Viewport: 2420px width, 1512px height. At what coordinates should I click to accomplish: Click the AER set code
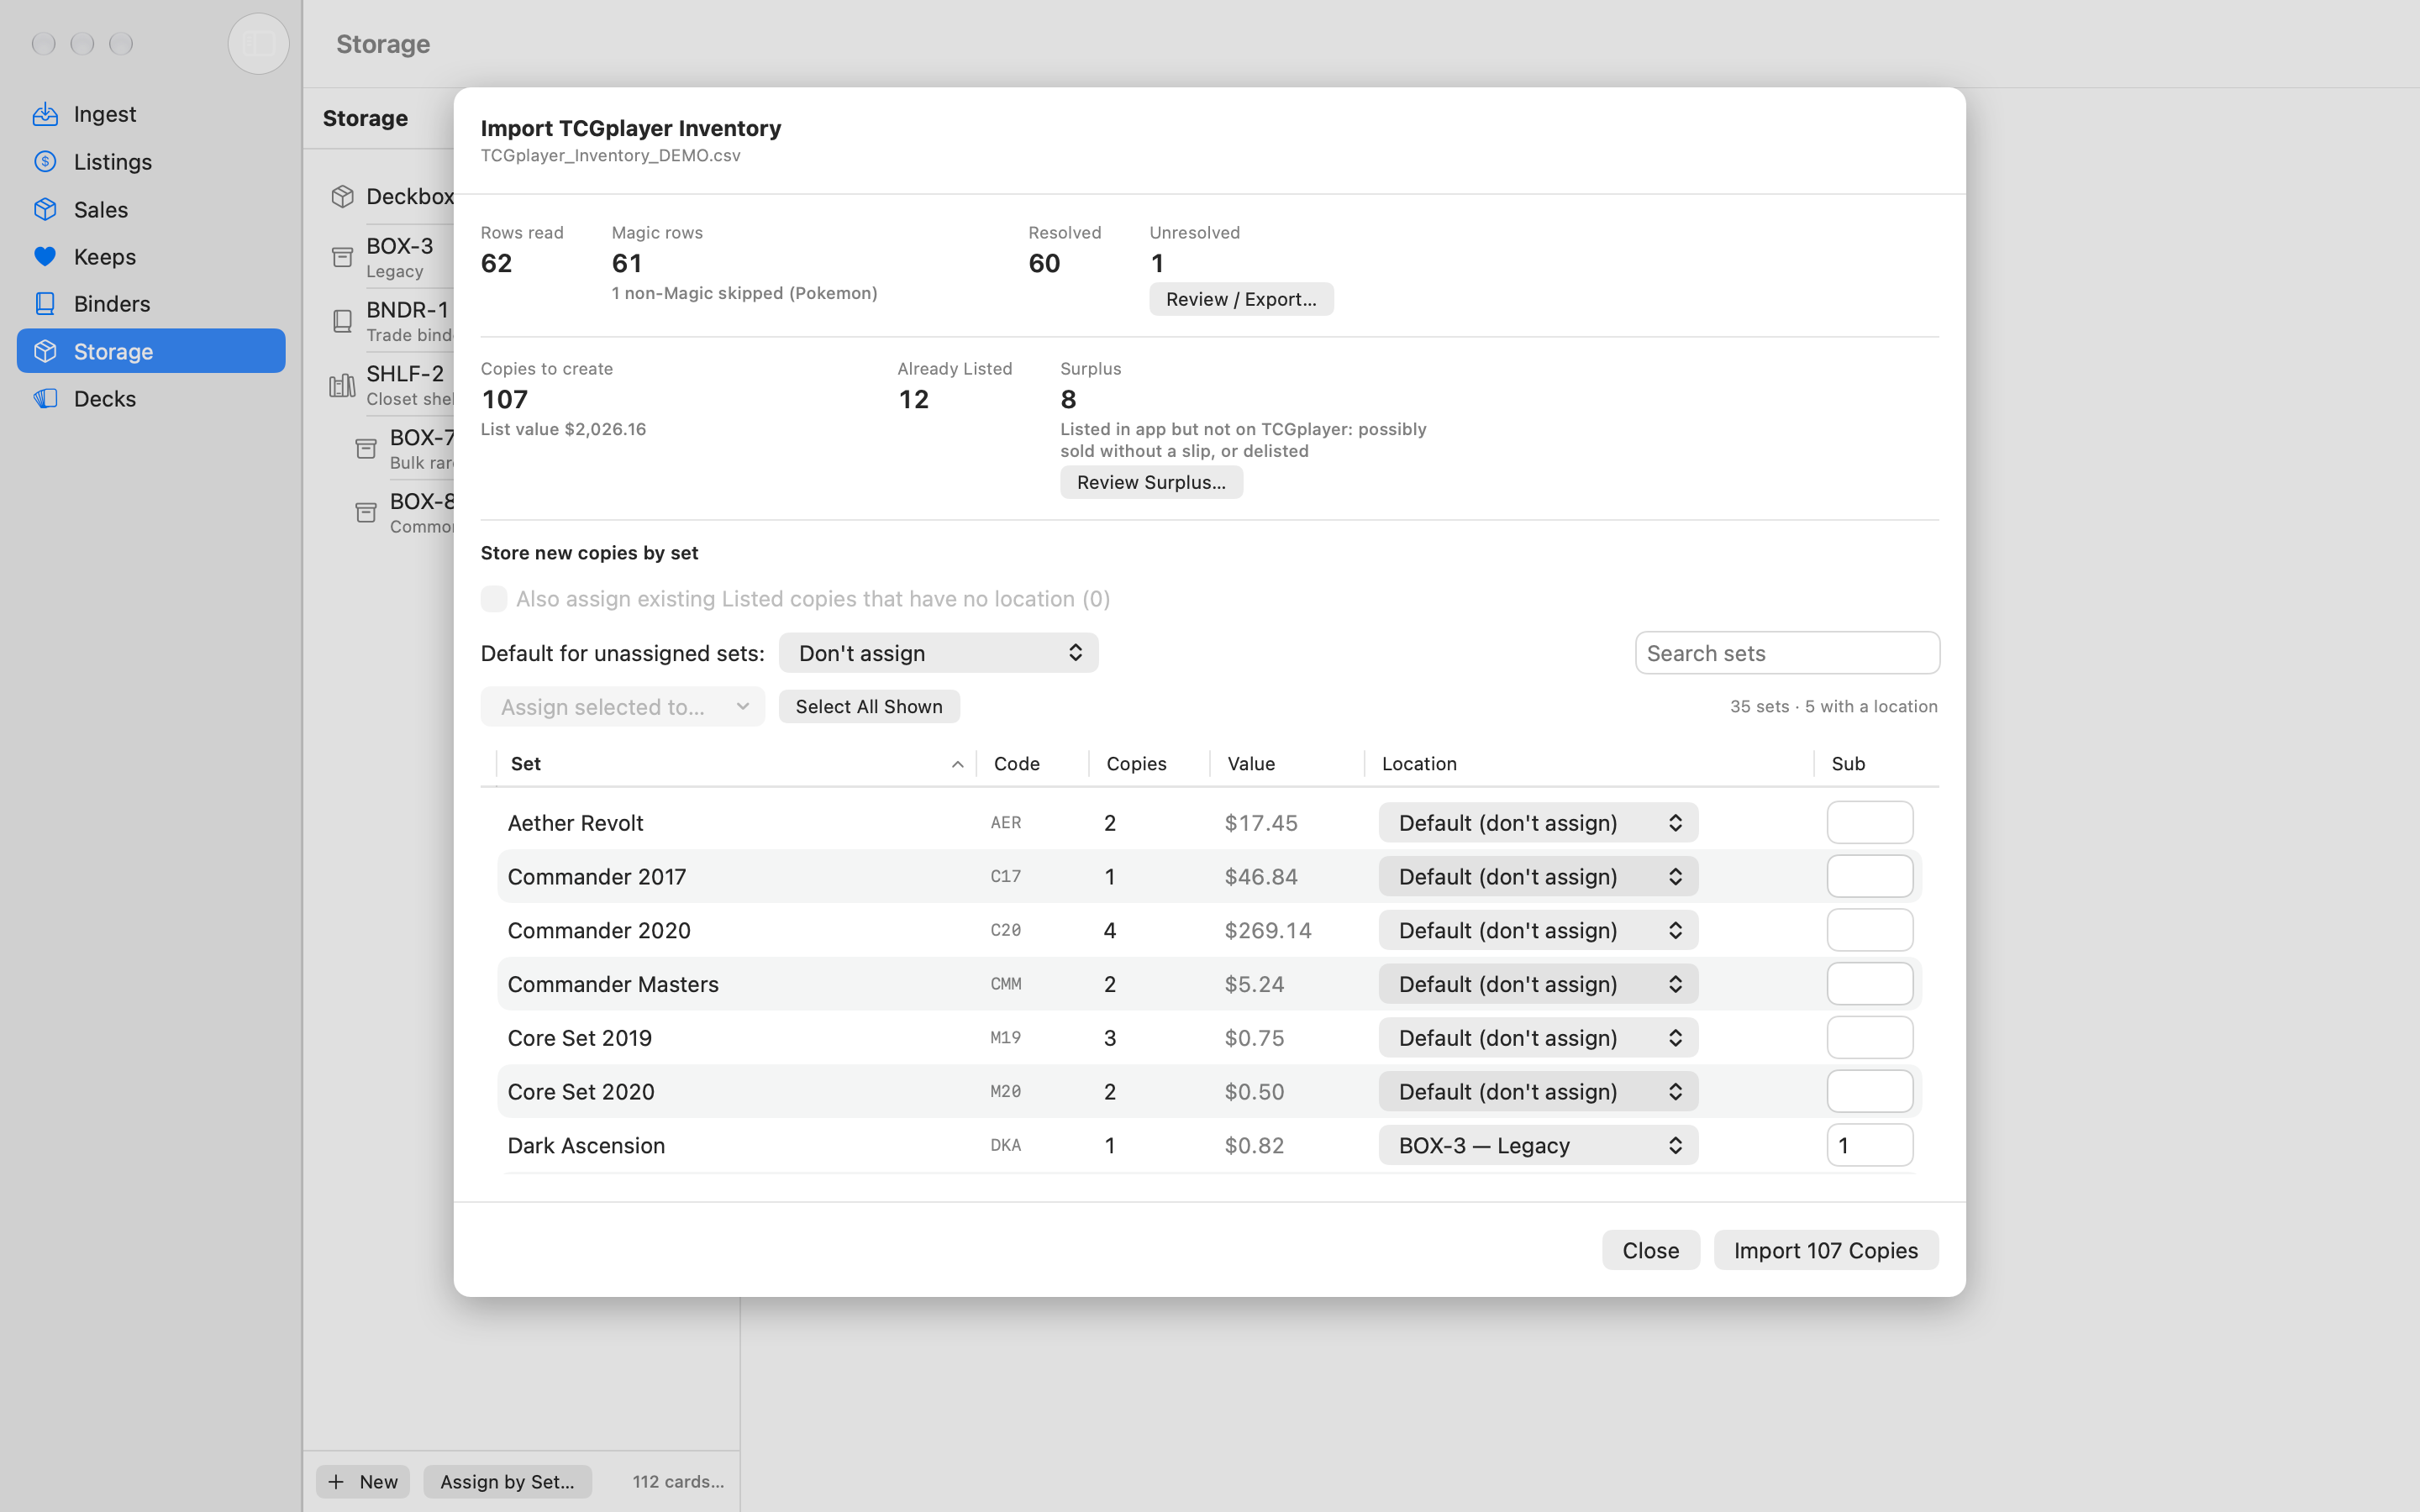[1006, 822]
